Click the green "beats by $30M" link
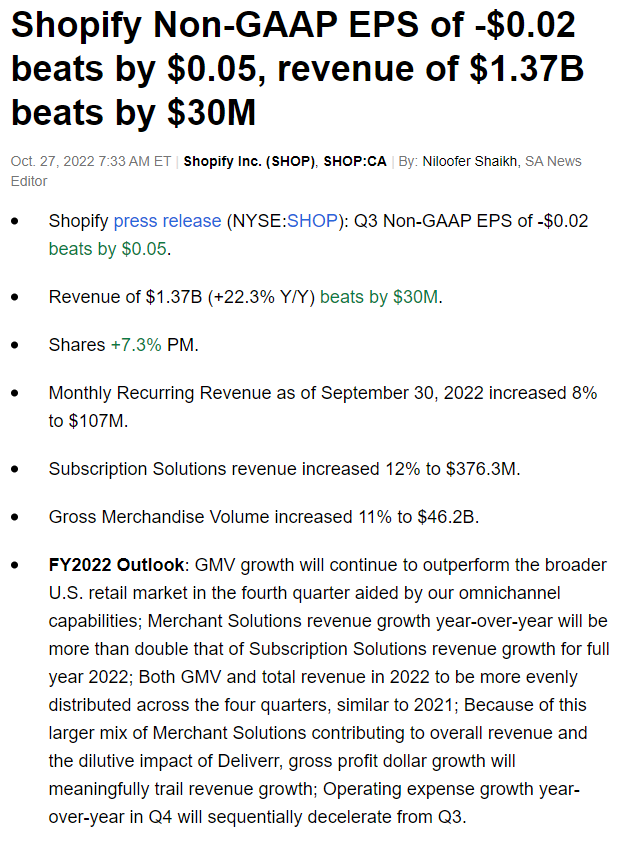The width and height of the screenshot is (637, 844). point(379,297)
